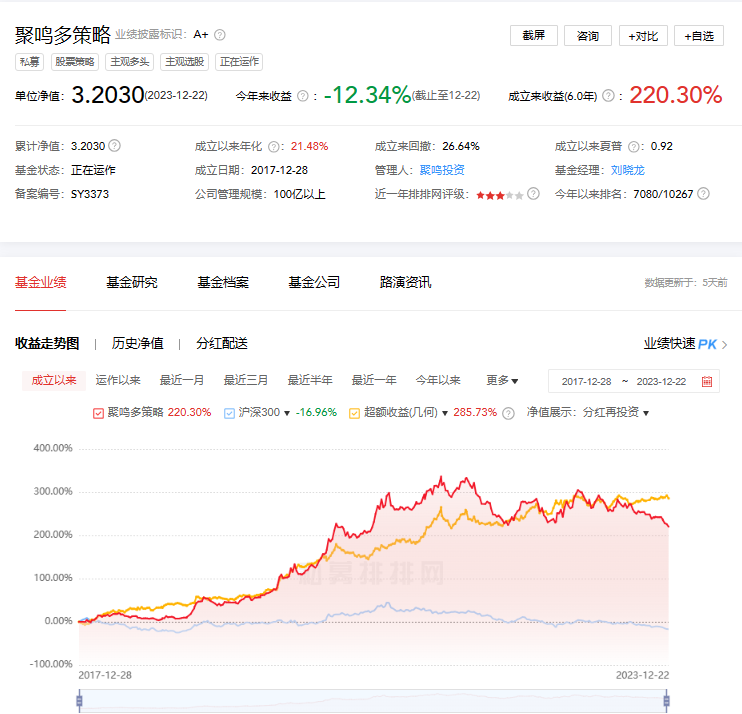This screenshot has width=742, height=714.
Task: Click right handle of chart range slider
Action: [x=667, y=701]
